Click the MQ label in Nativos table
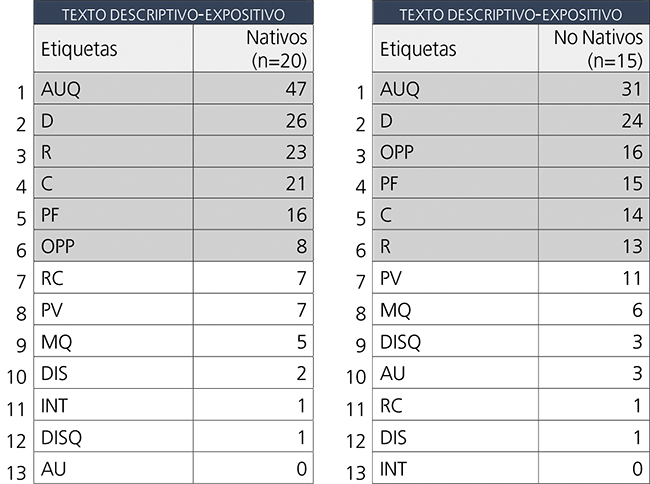This screenshot has width=650, height=484. click(x=56, y=342)
